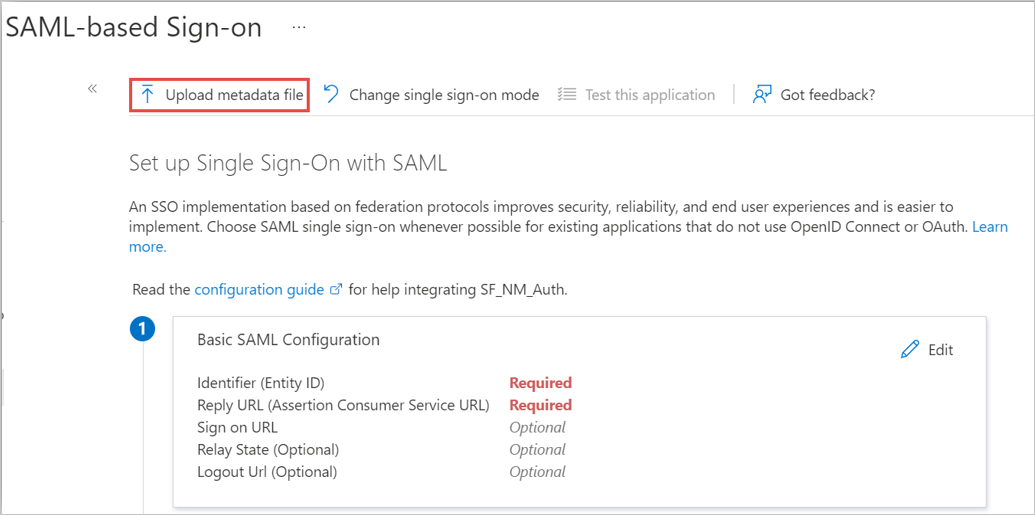Image resolution: width=1035 pixels, height=515 pixels.
Task: Collapse the side menu with double chevron
Action: [x=92, y=88]
